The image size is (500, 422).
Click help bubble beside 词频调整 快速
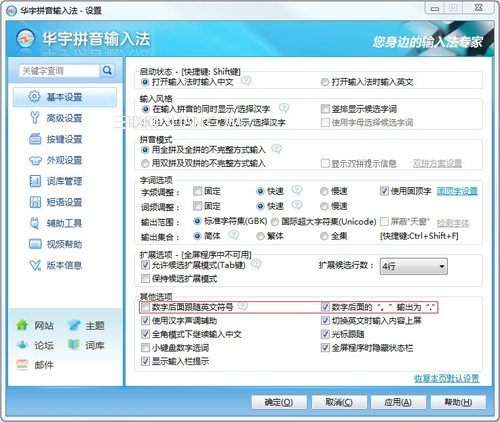click(297, 205)
